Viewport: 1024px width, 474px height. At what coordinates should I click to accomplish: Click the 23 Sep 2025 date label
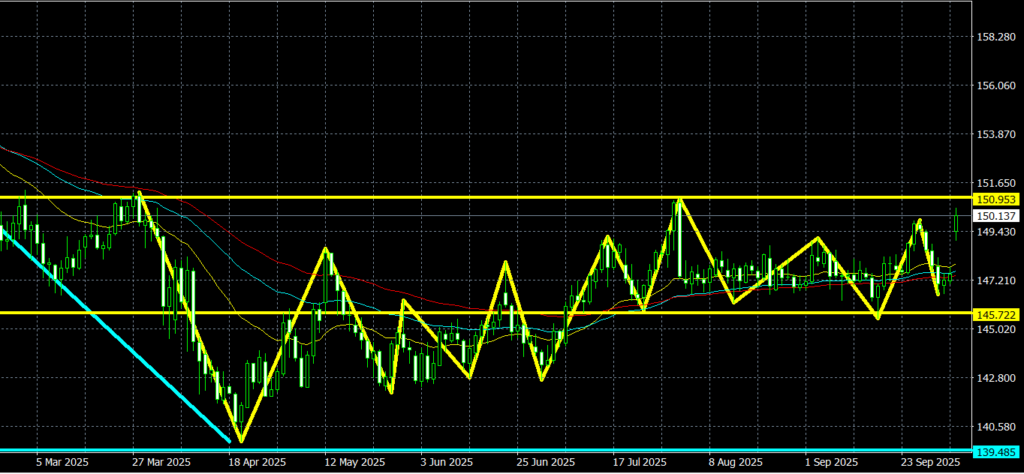(x=930, y=464)
